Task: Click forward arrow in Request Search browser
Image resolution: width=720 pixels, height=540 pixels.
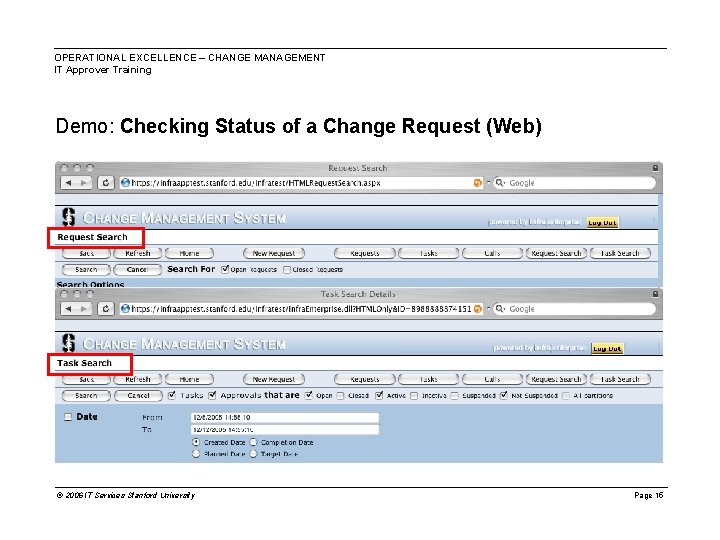Action: pyautogui.click(x=84, y=183)
